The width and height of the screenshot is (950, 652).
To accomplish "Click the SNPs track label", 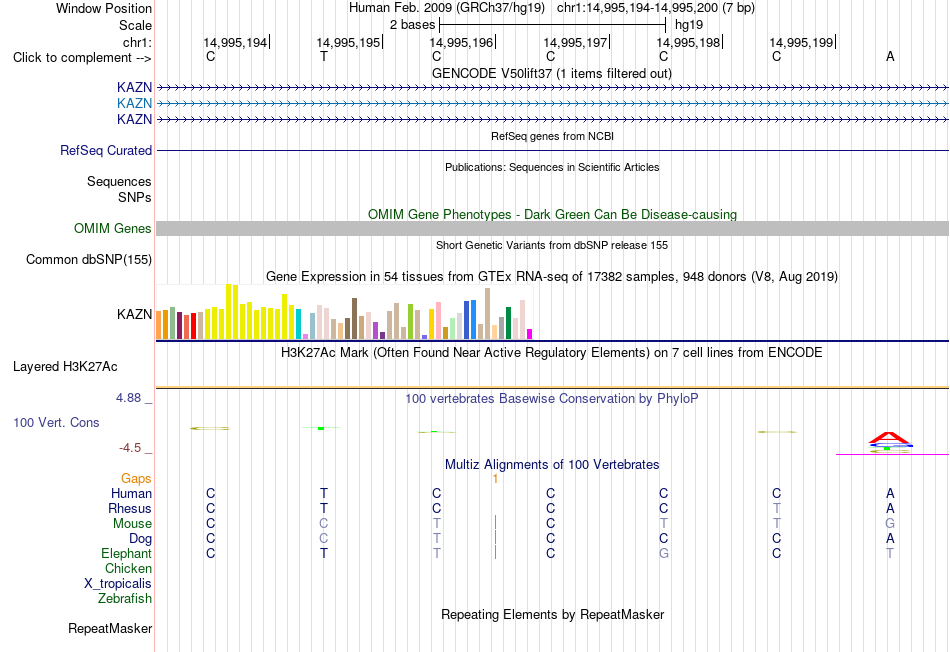I will pos(135,198).
